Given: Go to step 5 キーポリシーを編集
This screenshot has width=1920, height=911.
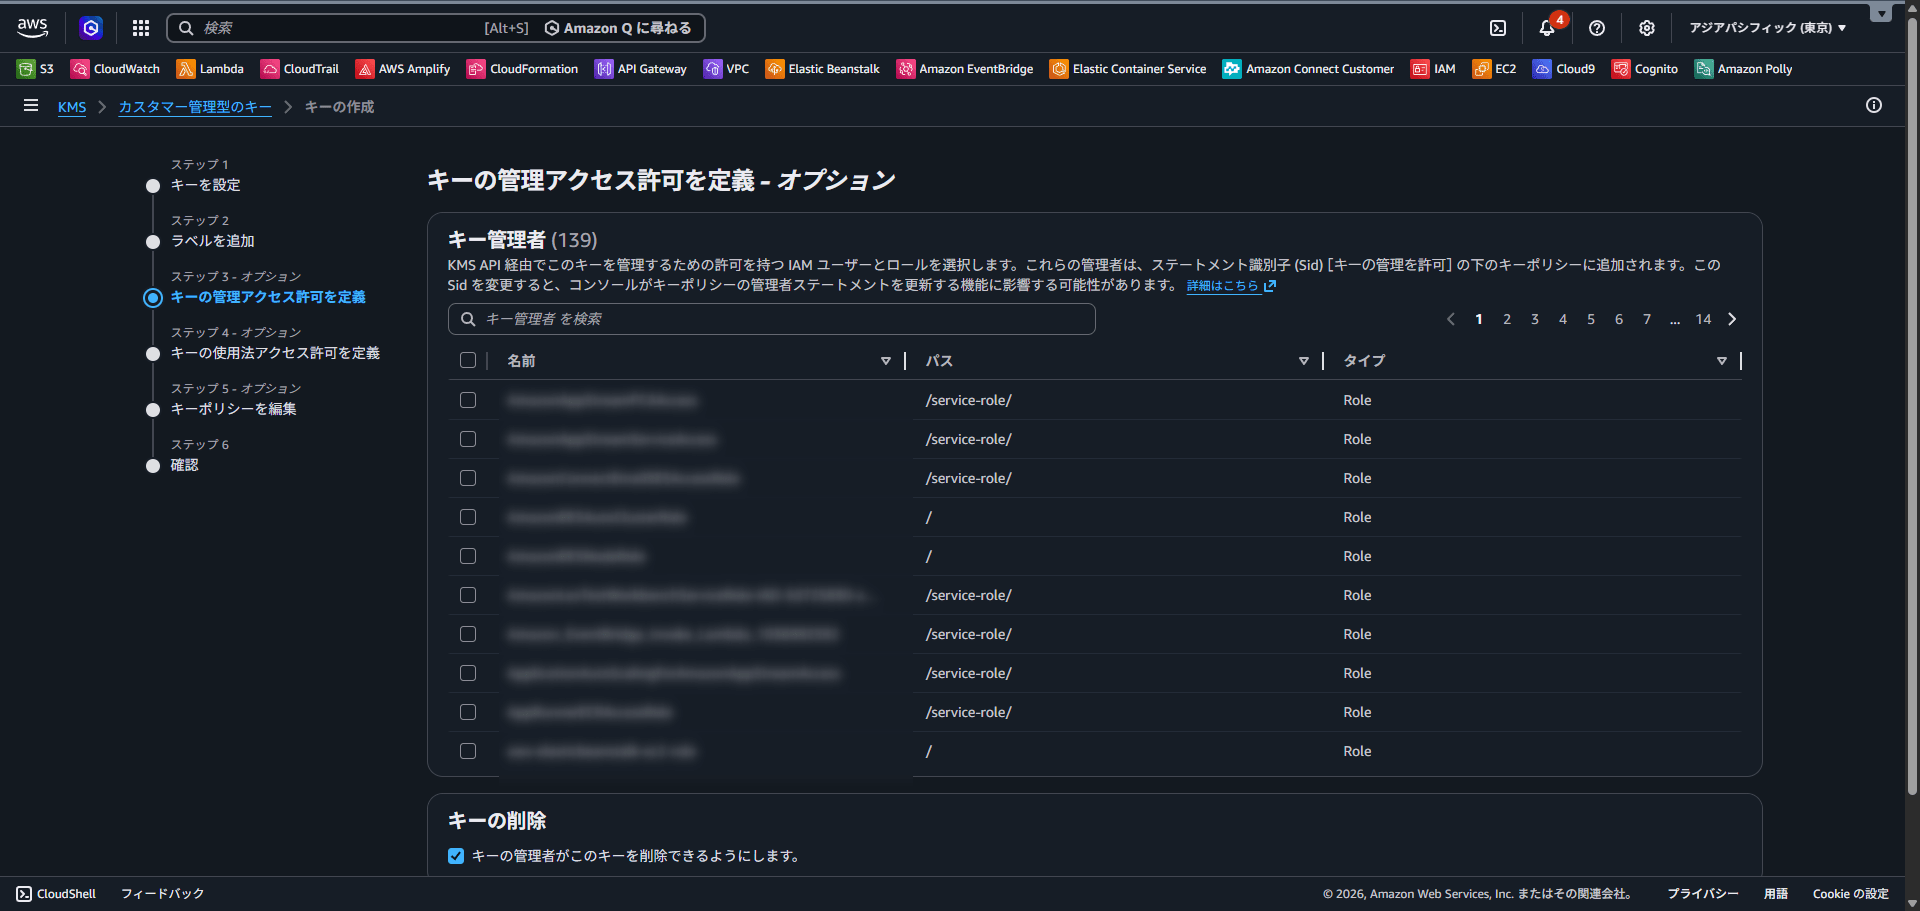Looking at the screenshot, I should (x=233, y=409).
